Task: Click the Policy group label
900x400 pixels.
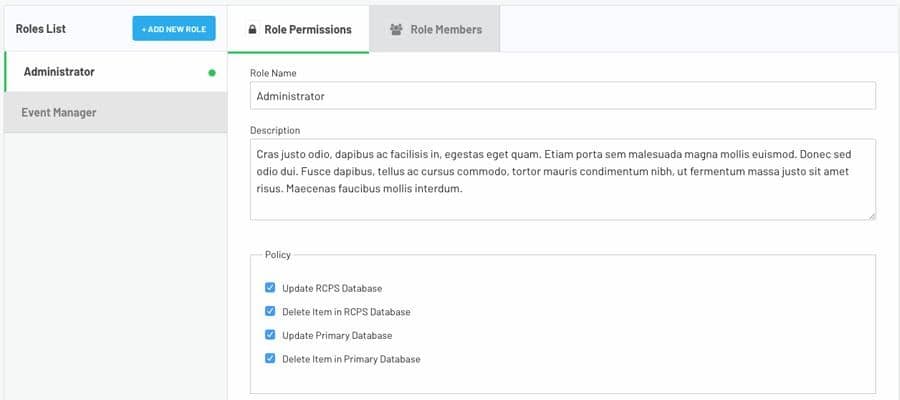Action: click(278, 255)
